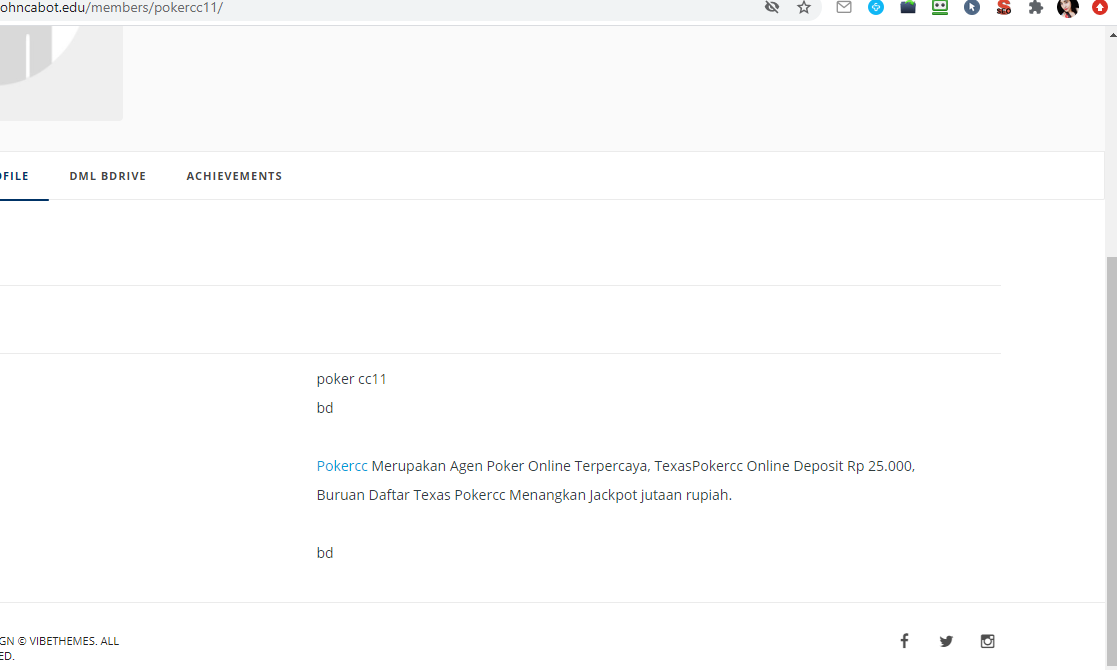
Task: Open the puzzle-piece Extensions menu
Action: (1036, 7)
